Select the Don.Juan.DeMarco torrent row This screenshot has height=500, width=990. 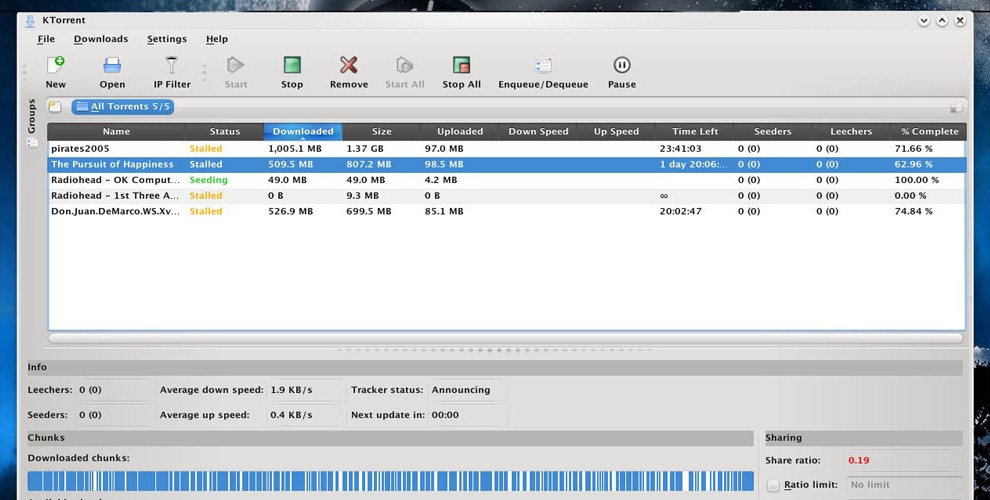pos(115,212)
